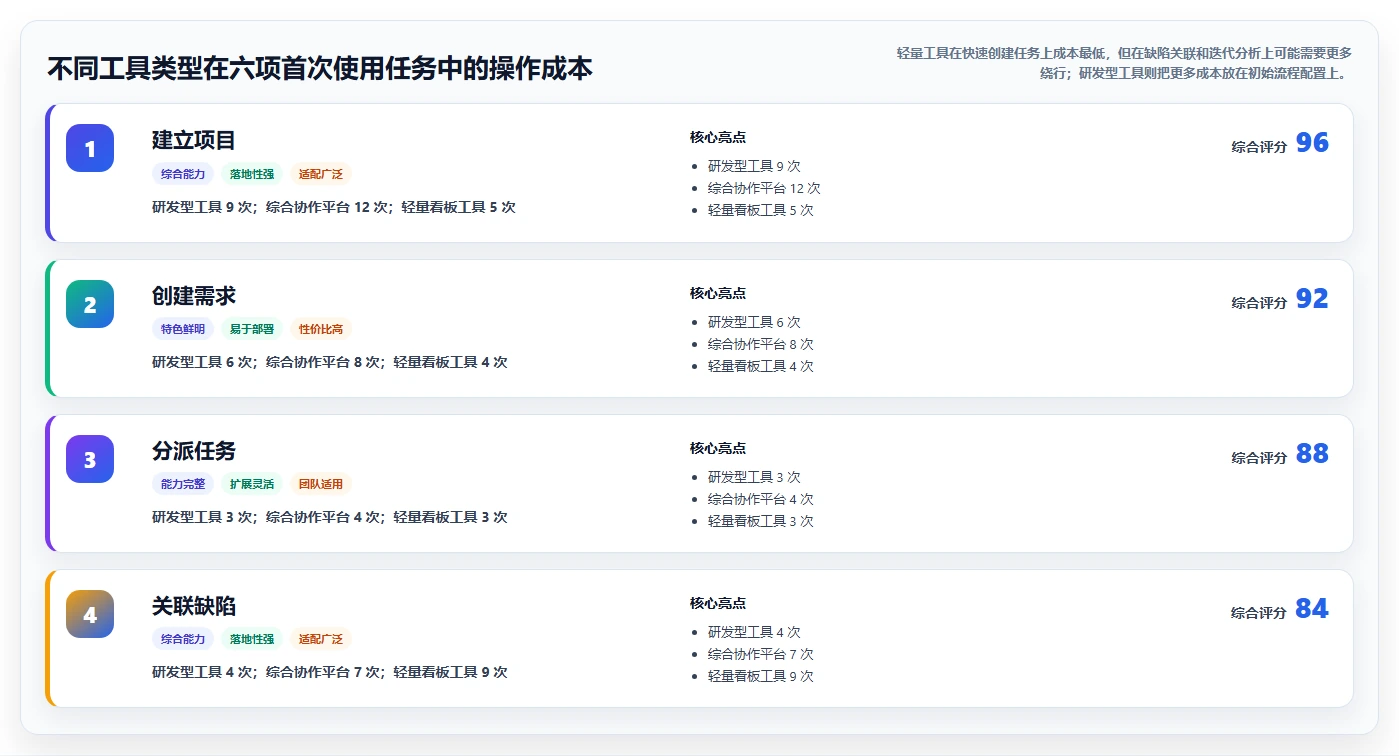The height and width of the screenshot is (756, 1399).
Task: Open the 关联缺陷 card title
Action: pyautogui.click(x=194, y=605)
